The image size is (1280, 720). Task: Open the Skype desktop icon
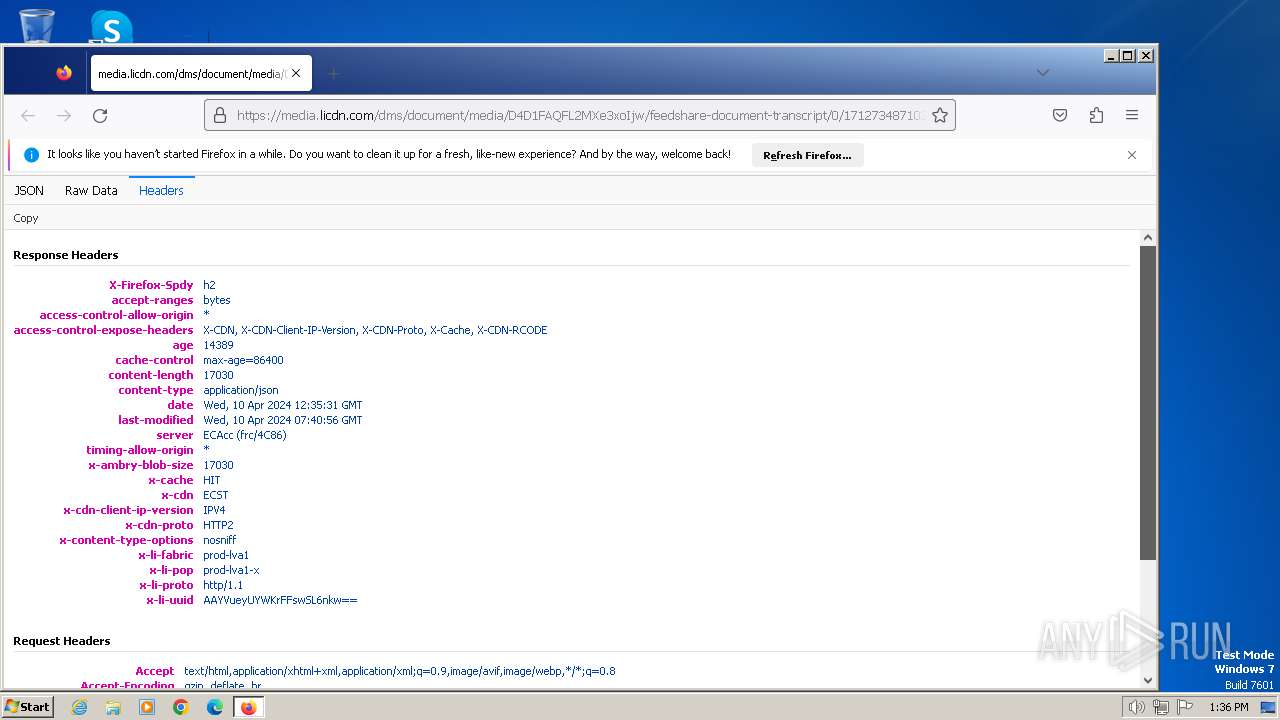click(x=111, y=27)
